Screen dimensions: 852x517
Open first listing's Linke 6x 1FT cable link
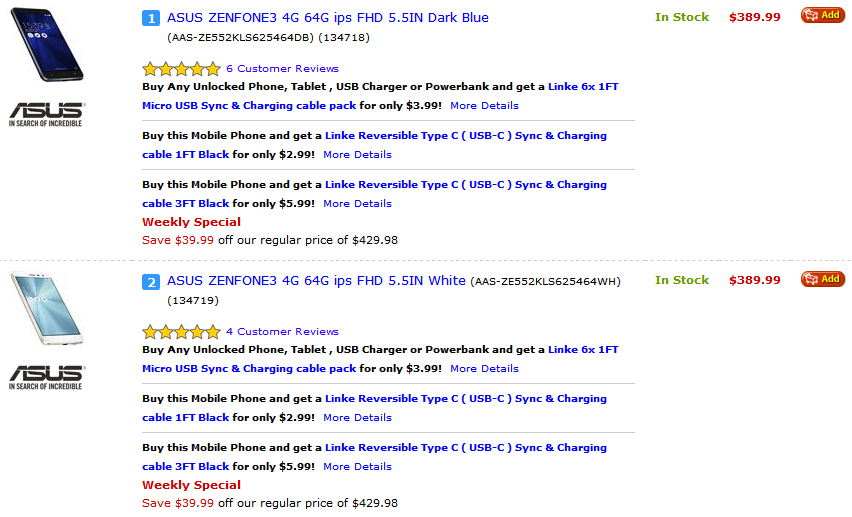pyautogui.click(x=380, y=96)
